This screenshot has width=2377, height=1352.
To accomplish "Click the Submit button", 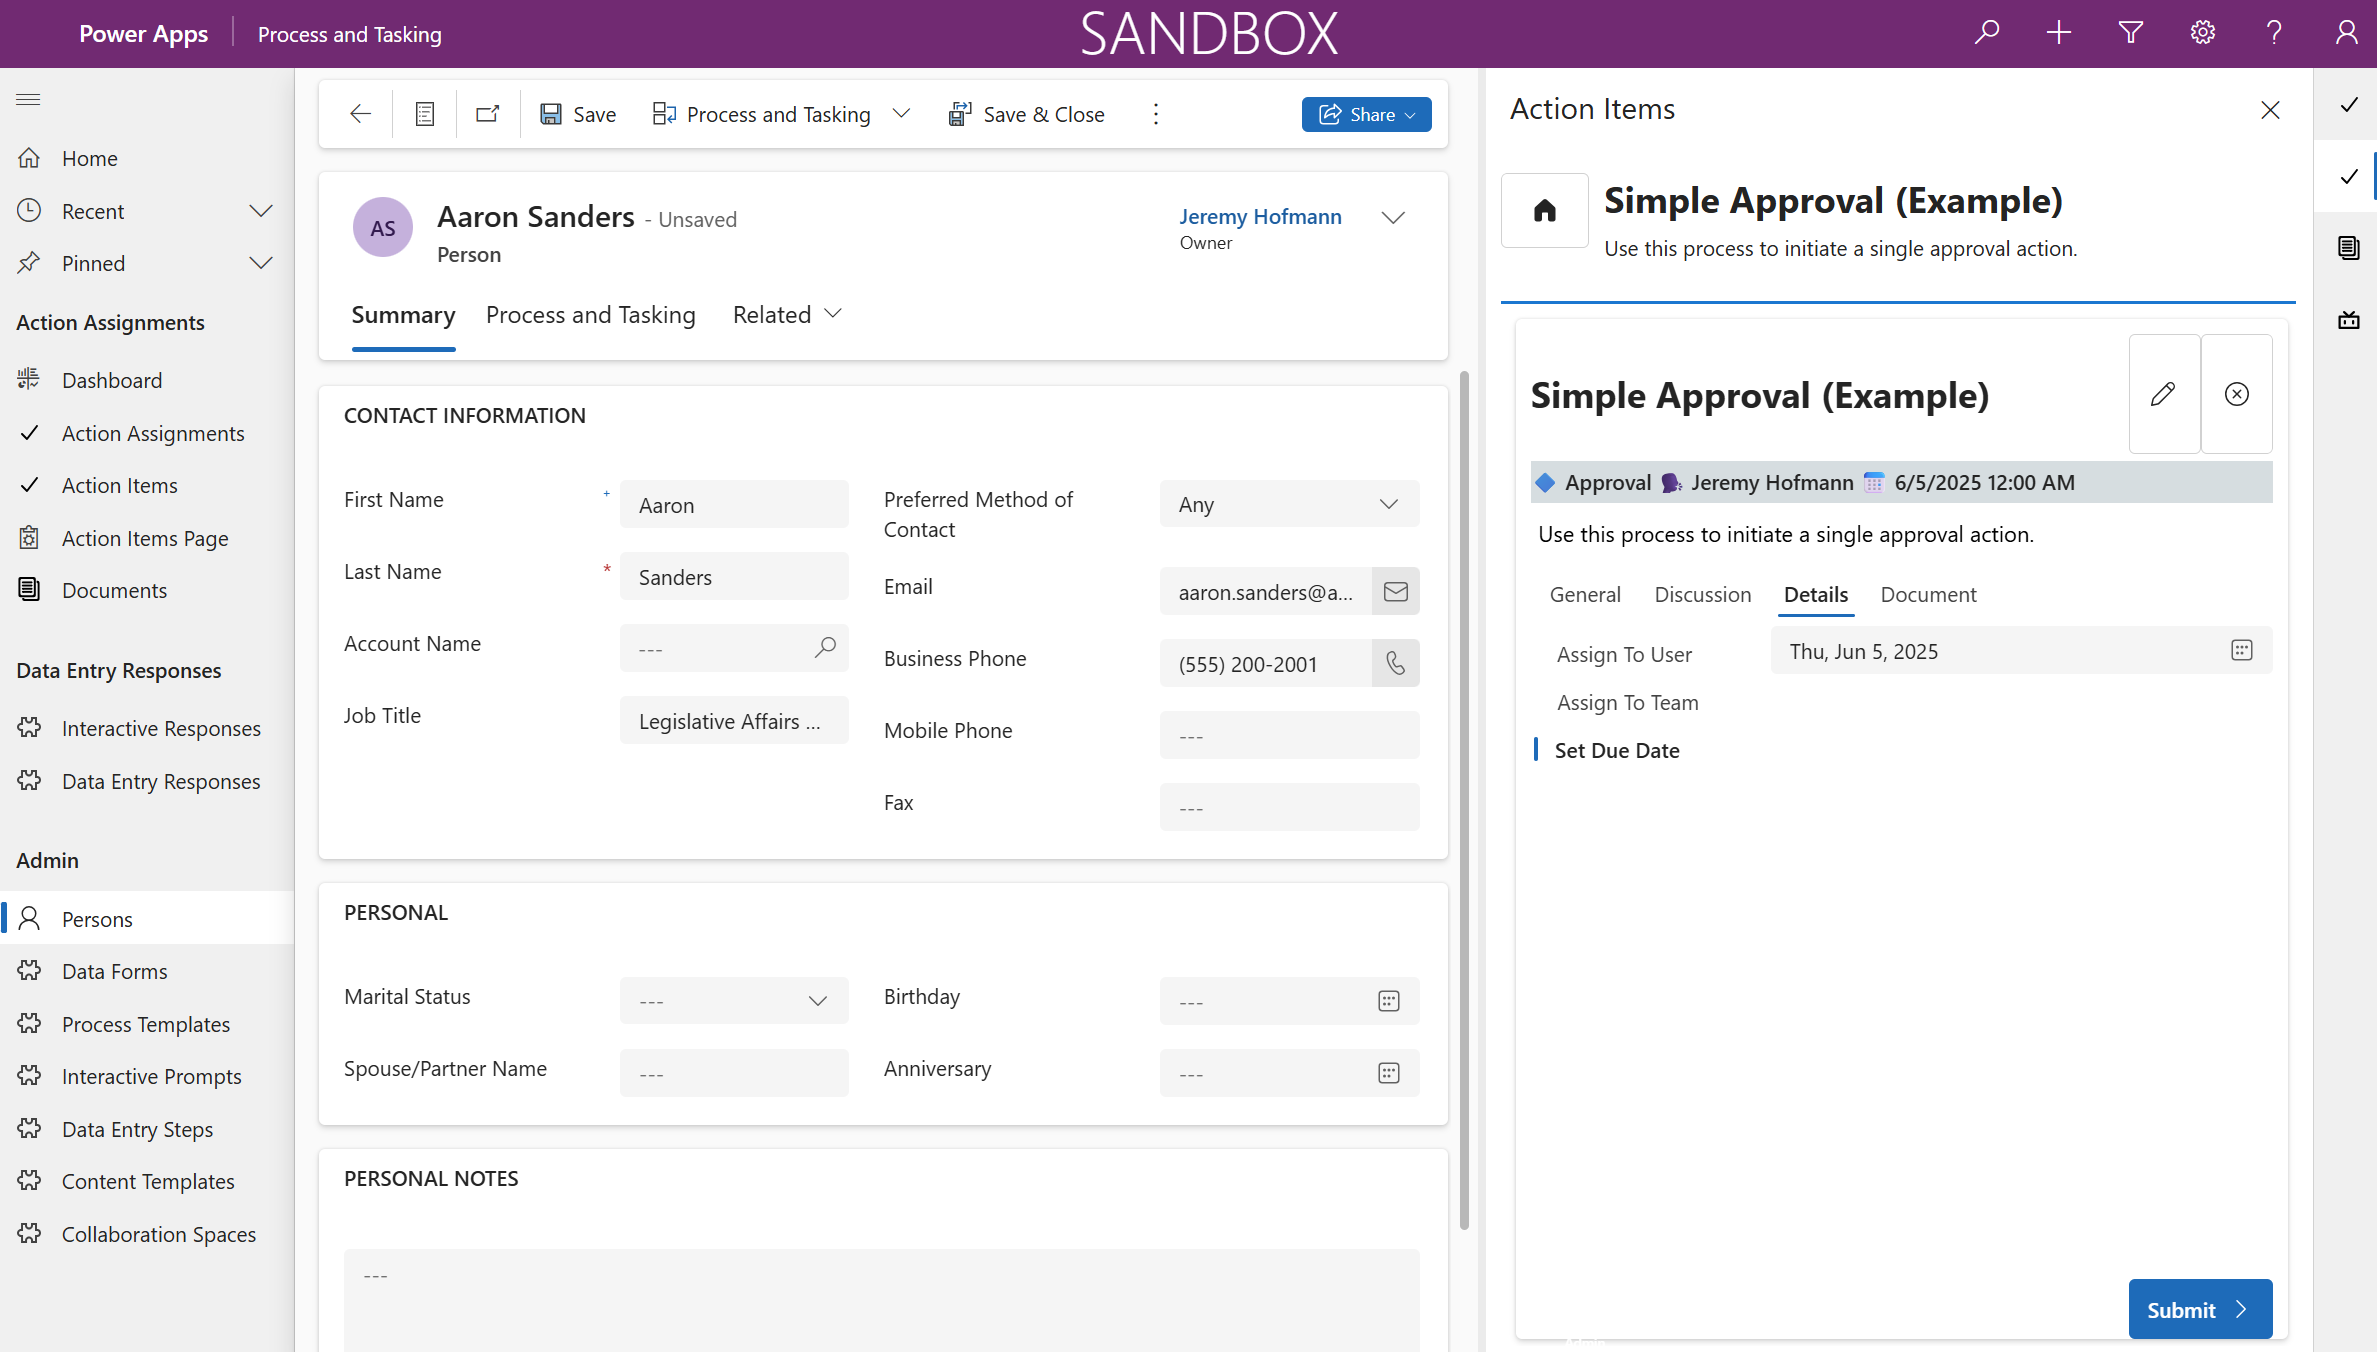I will pyautogui.click(x=2199, y=1309).
